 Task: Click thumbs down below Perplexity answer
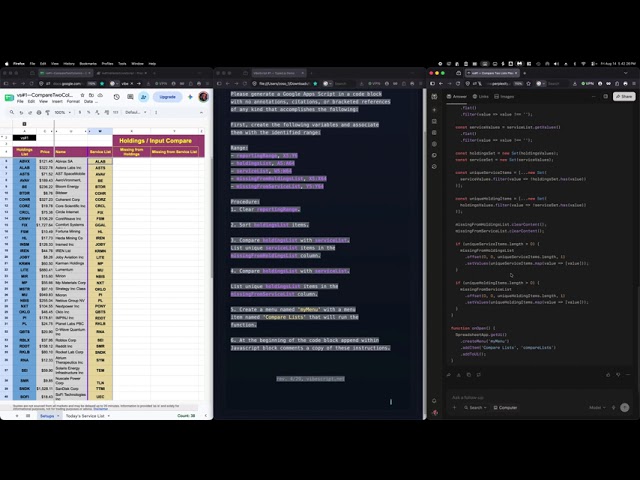coord(618,375)
